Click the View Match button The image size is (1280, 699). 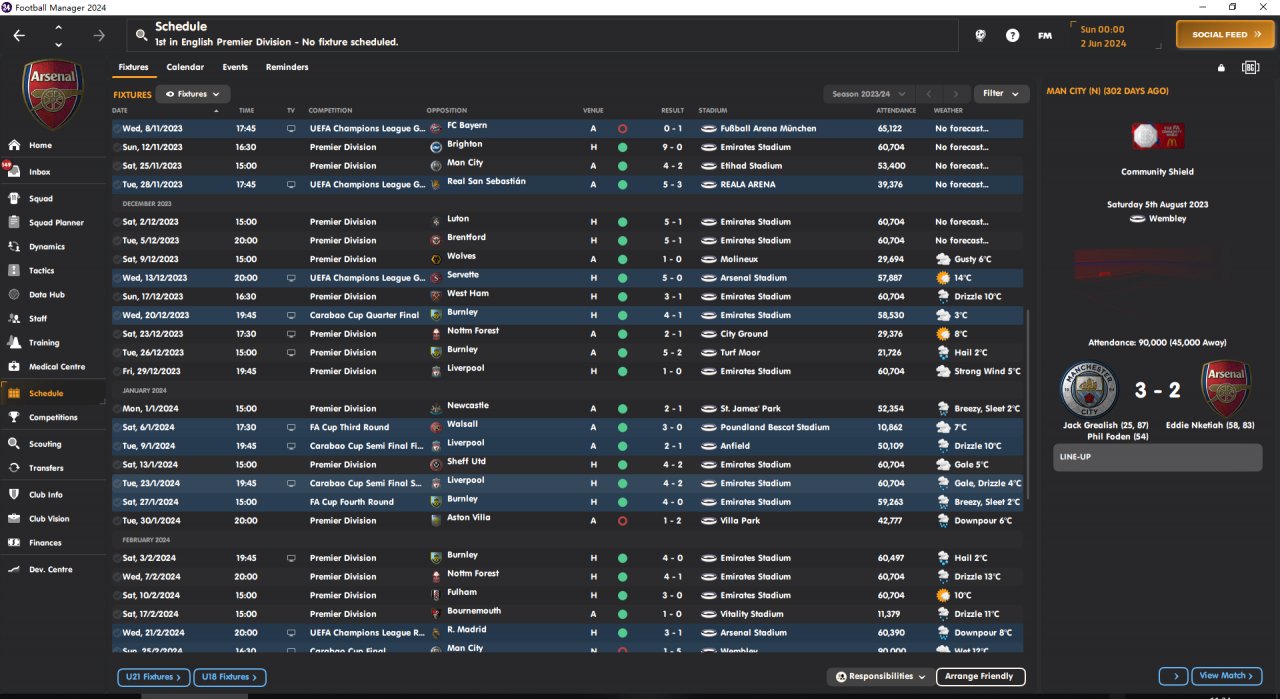[x=1226, y=676]
